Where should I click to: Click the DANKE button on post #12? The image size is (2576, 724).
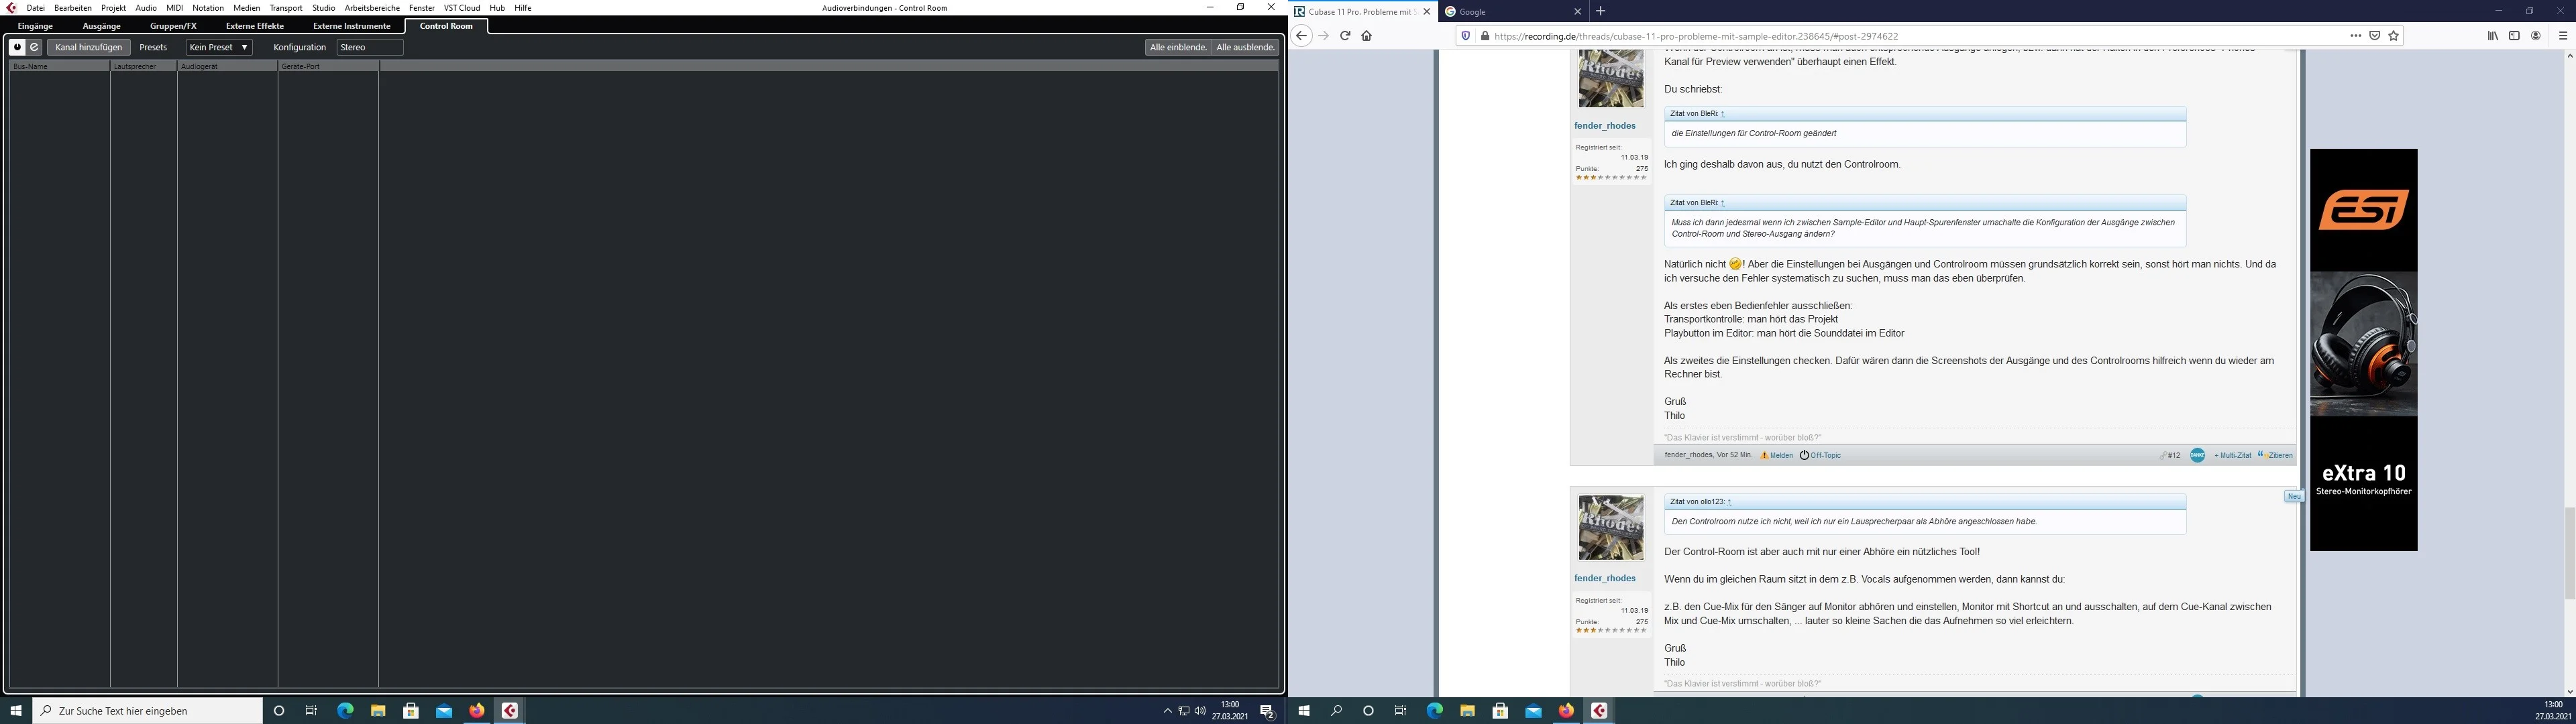click(2197, 455)
